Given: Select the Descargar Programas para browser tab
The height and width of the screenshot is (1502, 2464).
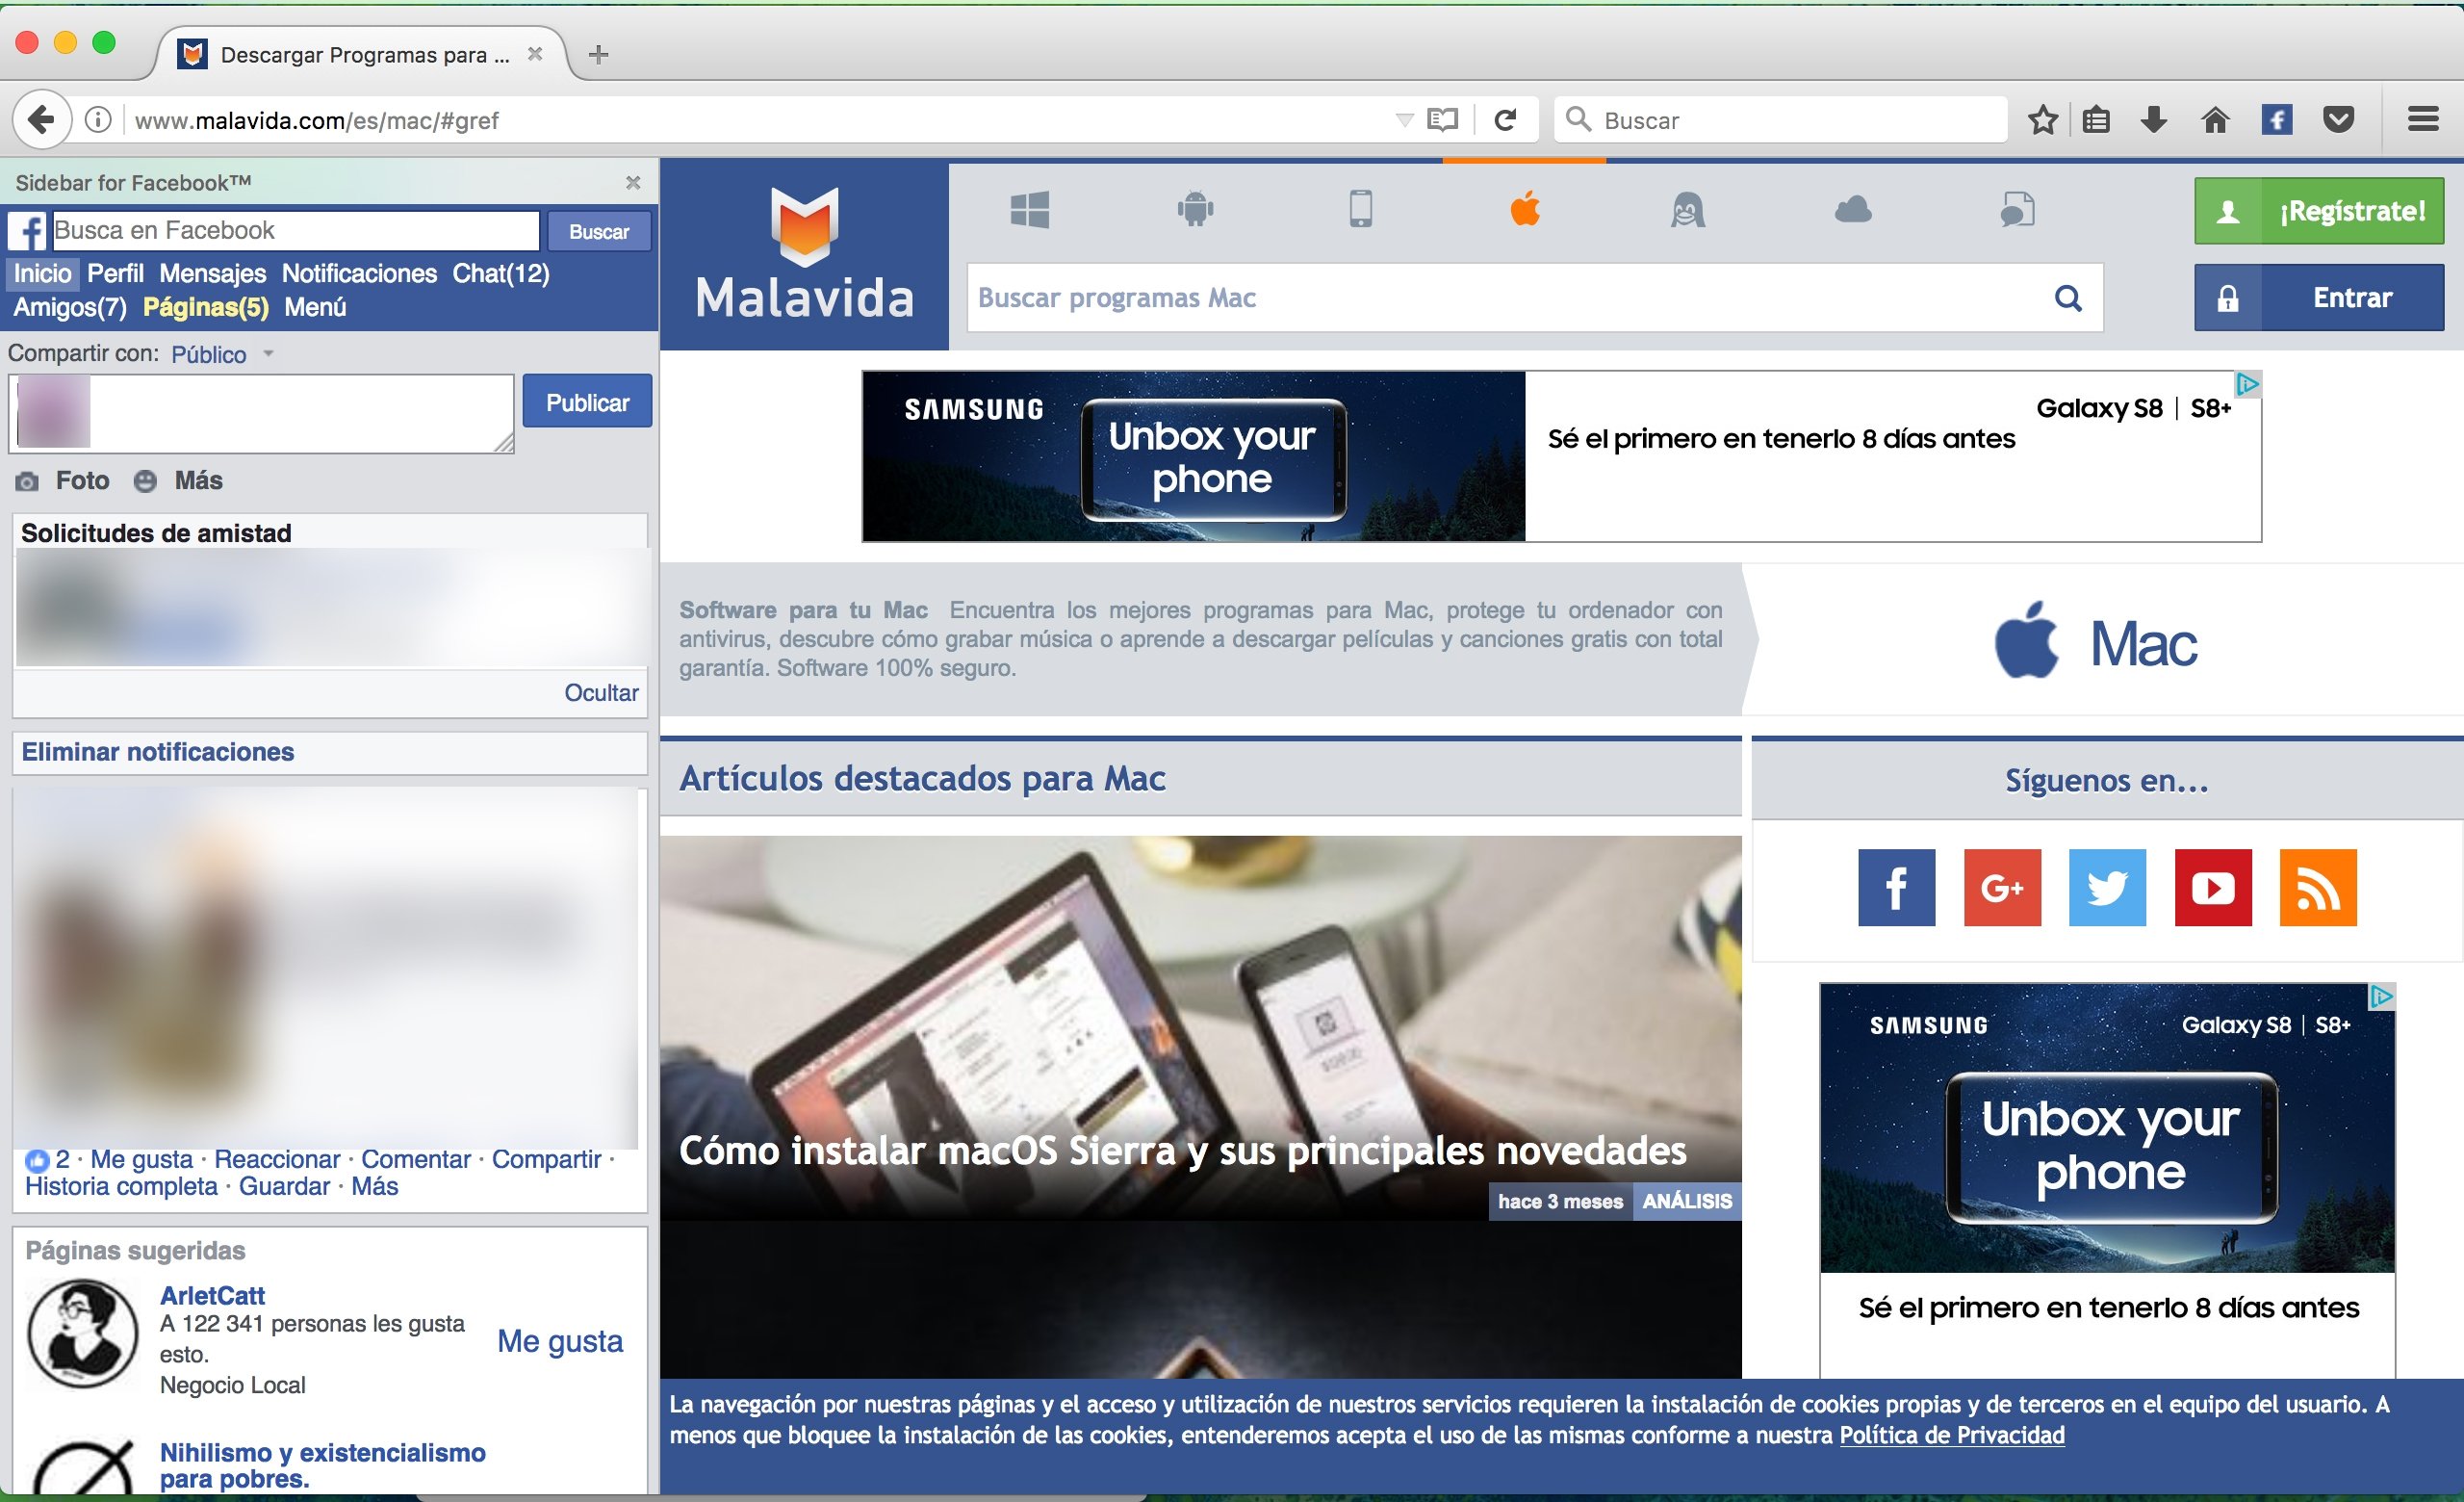Looking at the screenshot, I should (360, 54).
